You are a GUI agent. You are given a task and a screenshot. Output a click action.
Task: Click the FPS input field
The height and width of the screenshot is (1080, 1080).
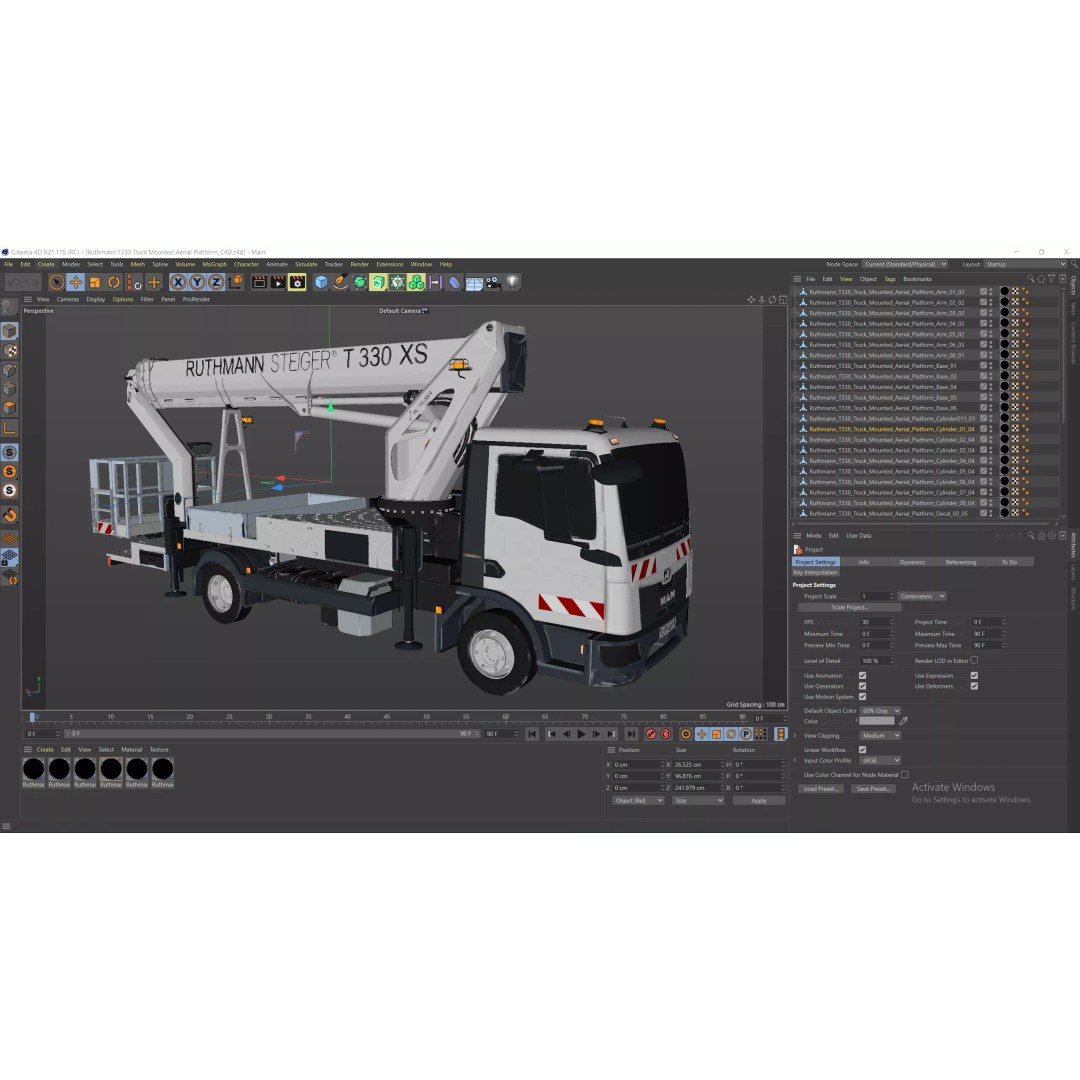coord(877,623)
